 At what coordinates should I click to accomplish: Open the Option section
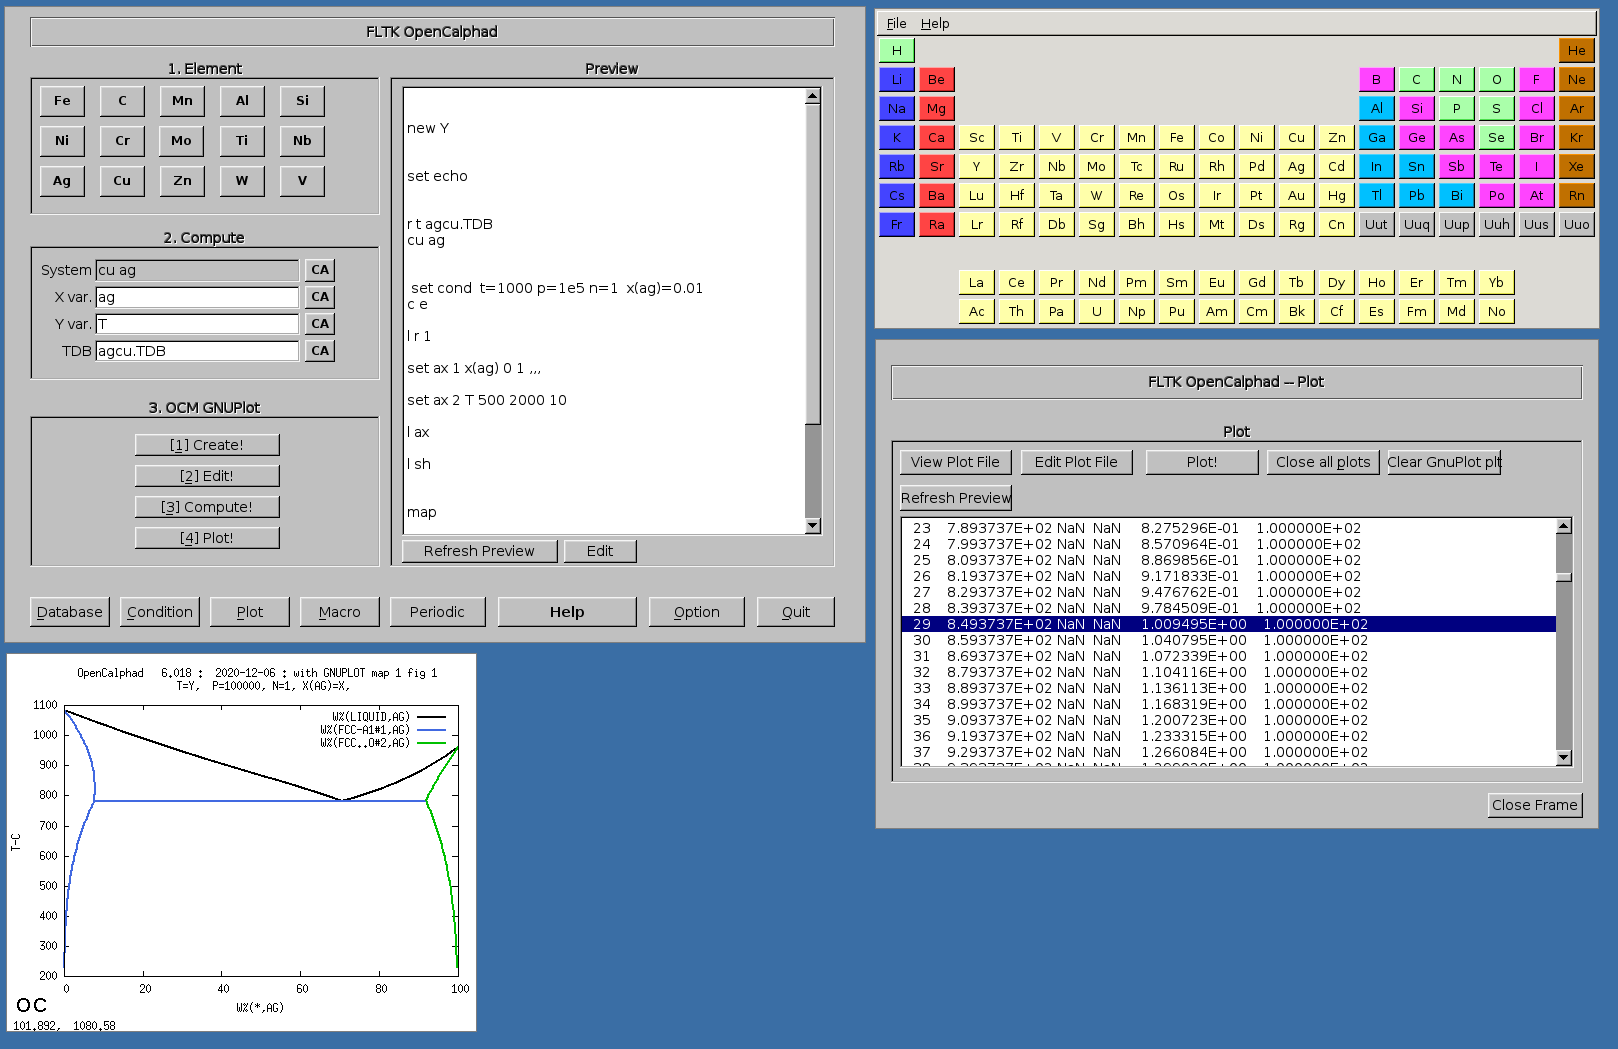click(697, 612)
